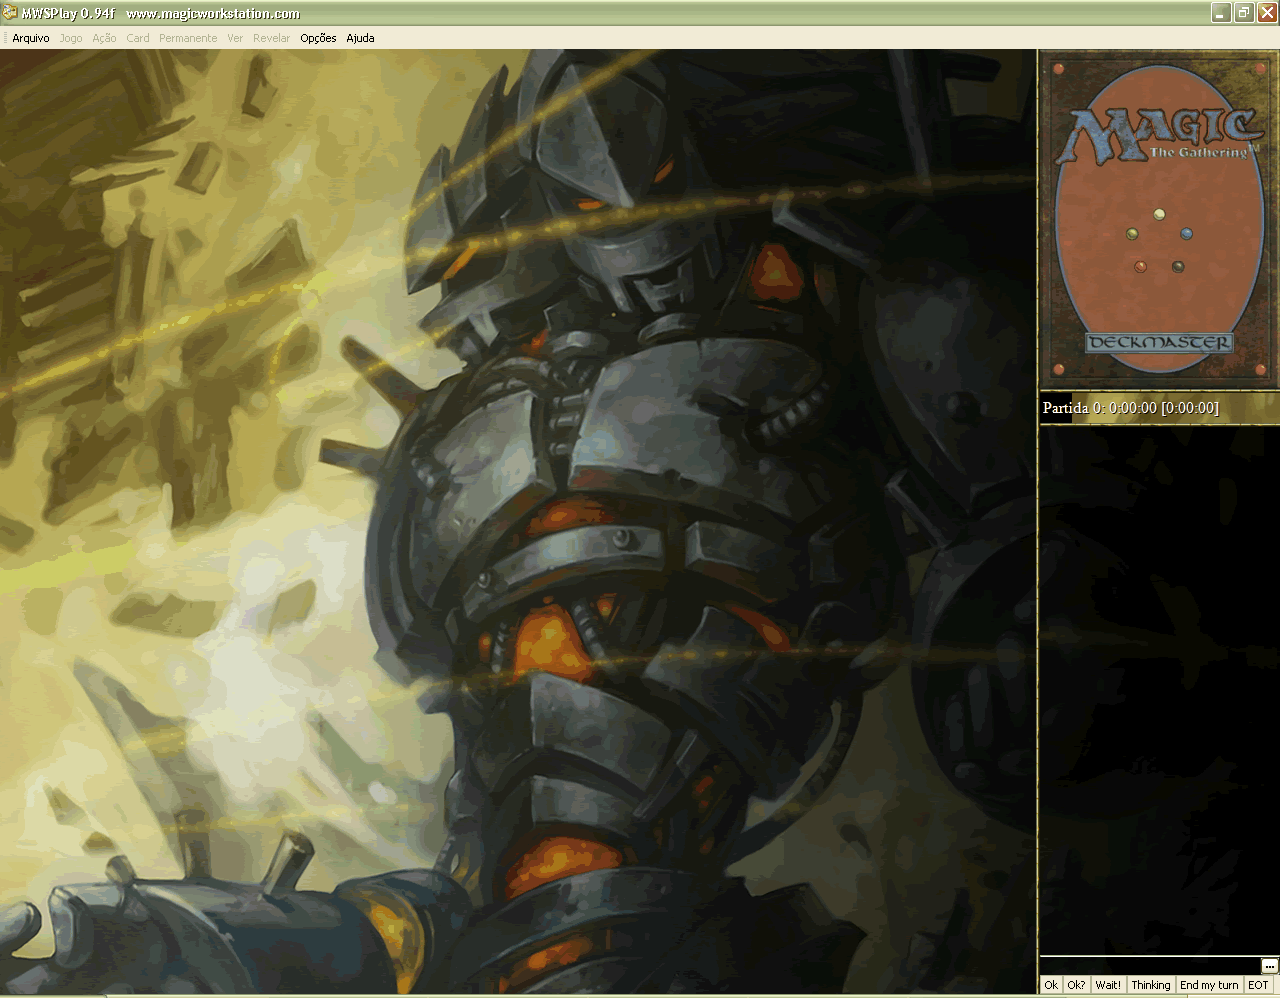1280x998 pixels.
Task: Open the Ver menu
Action: pos(235,38)
